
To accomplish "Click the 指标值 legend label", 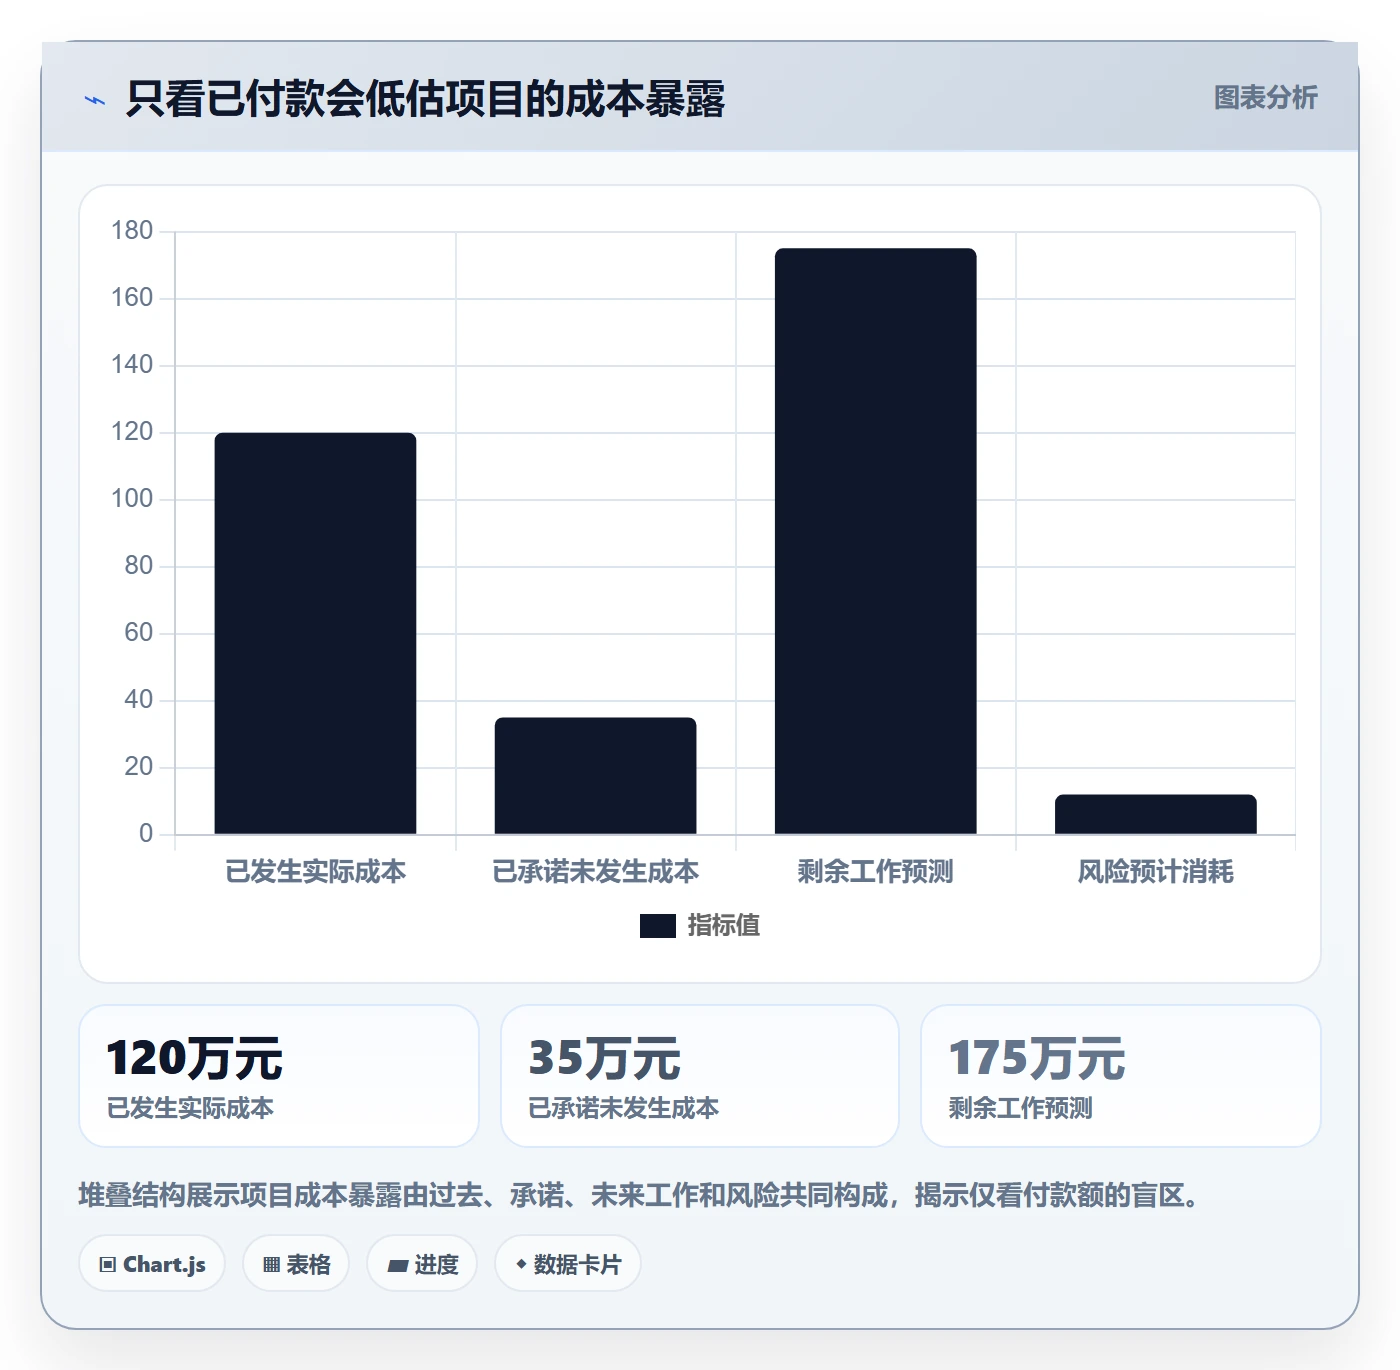I will pos(724,926).
